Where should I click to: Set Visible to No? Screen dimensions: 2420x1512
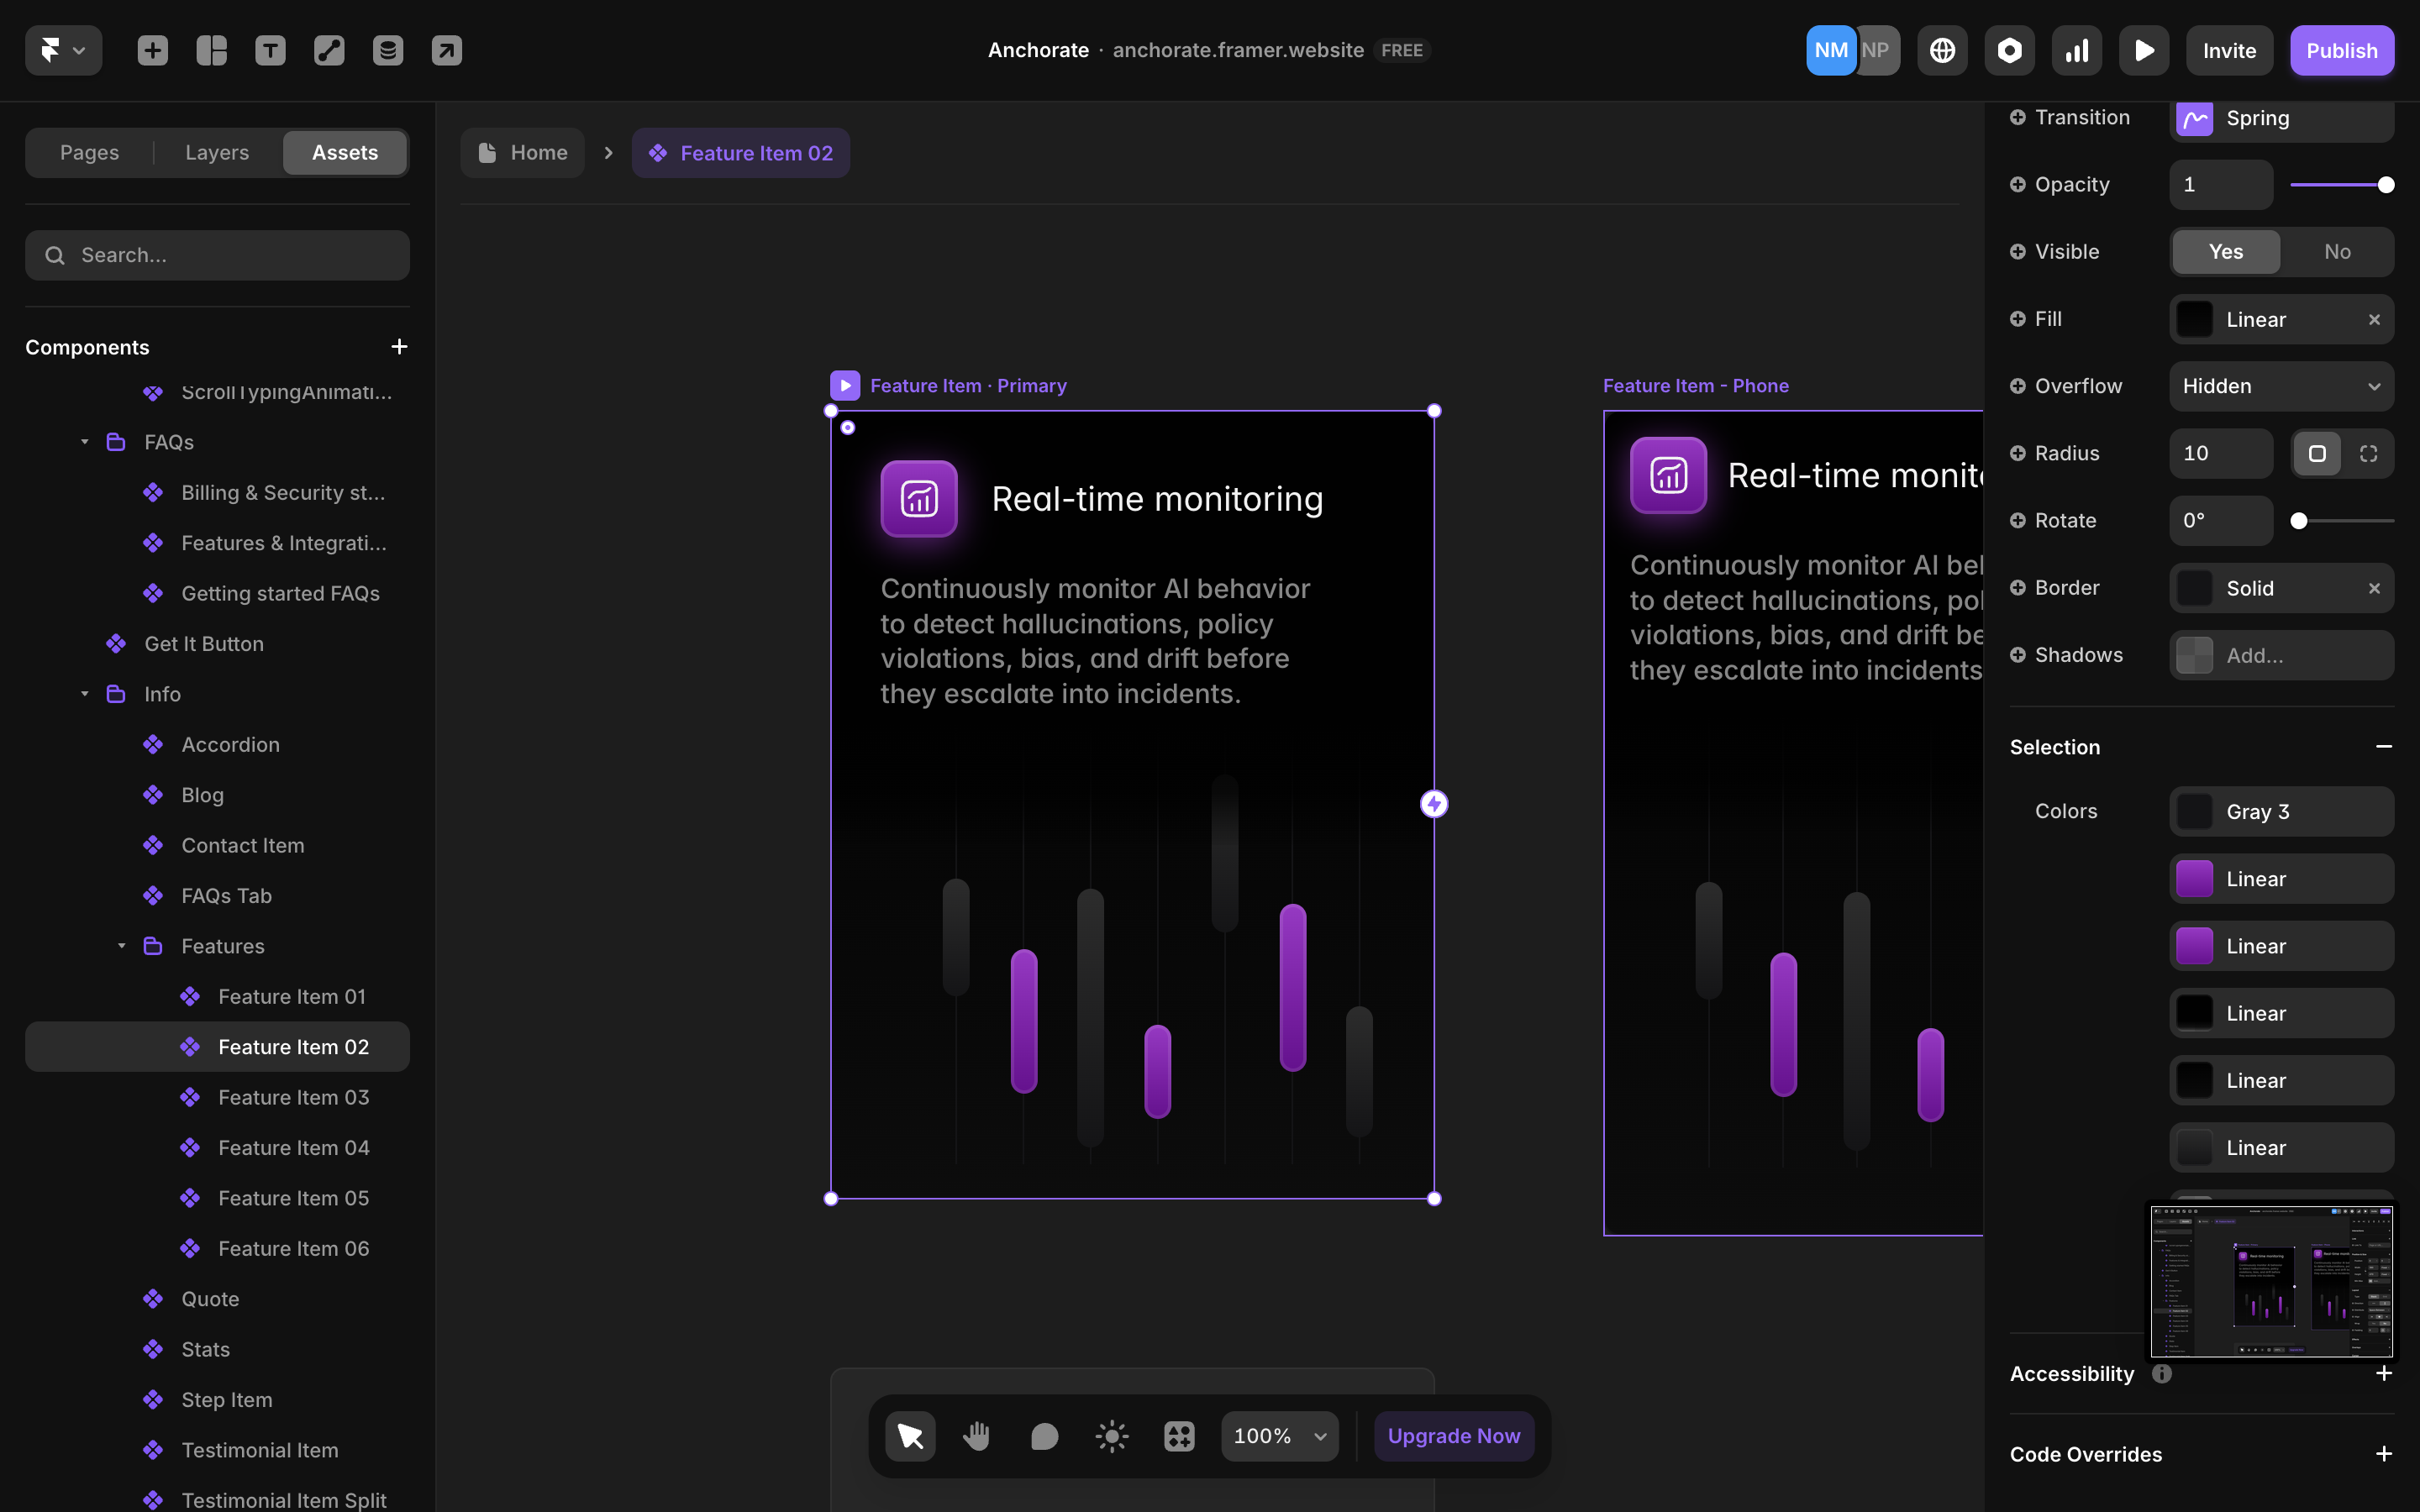pyautogui.click(x=2337, y=252)
